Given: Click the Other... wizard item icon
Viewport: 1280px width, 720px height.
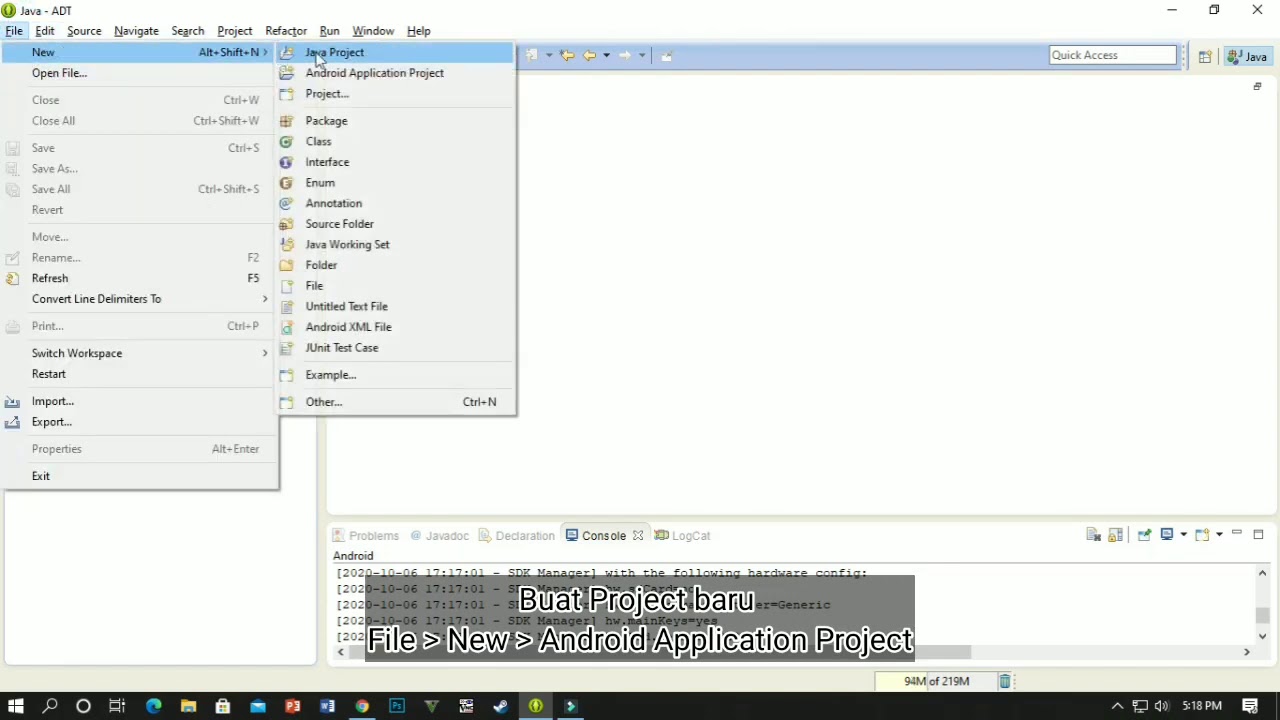Looking at the screenshot, I should point(286,402).
